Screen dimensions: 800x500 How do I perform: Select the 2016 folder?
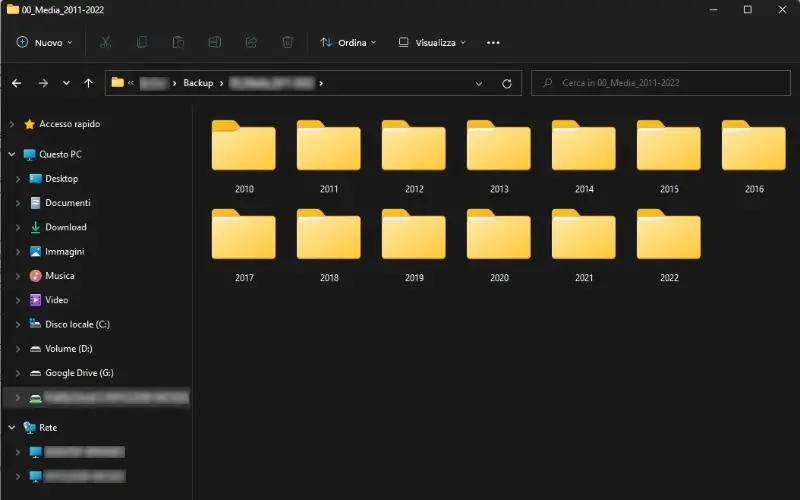(x=754, y=157)
